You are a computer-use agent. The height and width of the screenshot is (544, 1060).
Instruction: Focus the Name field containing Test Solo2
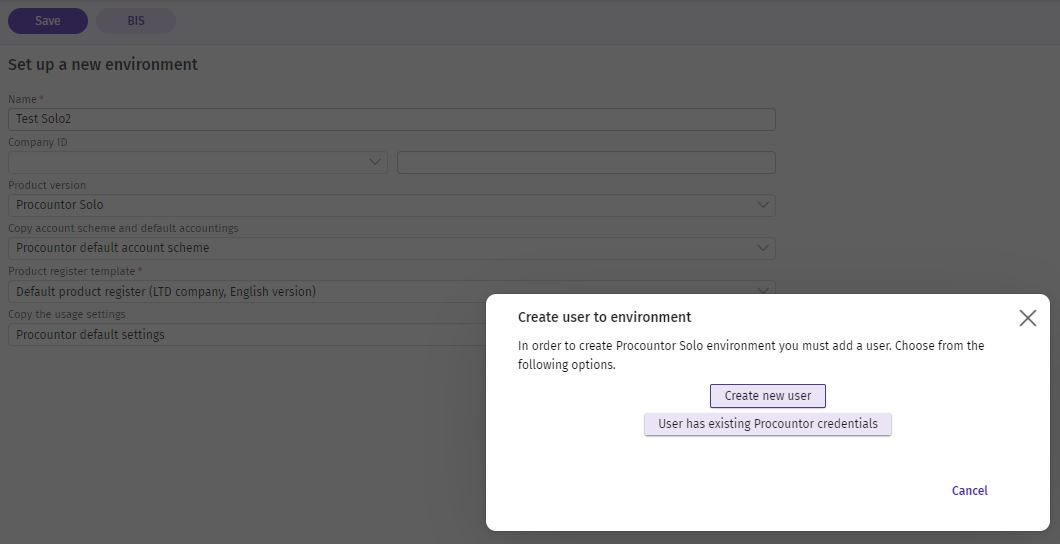(x=391, y=120)
